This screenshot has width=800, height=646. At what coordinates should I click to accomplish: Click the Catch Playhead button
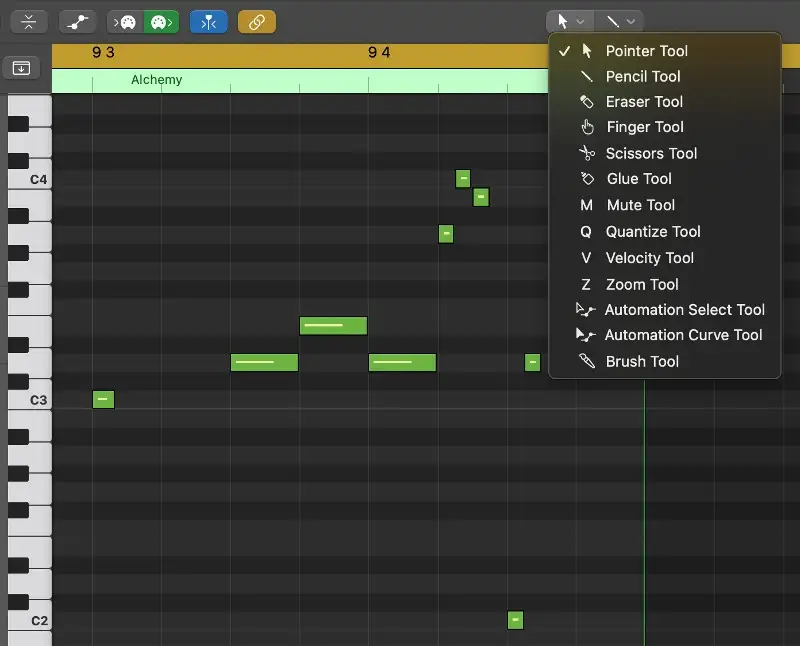click(x=208, y=21)
